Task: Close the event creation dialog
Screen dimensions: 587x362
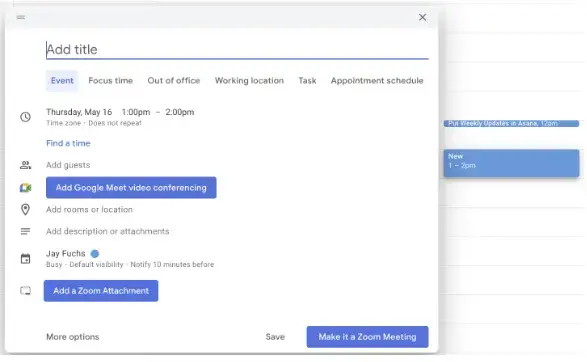Action: tap(422, 17)
